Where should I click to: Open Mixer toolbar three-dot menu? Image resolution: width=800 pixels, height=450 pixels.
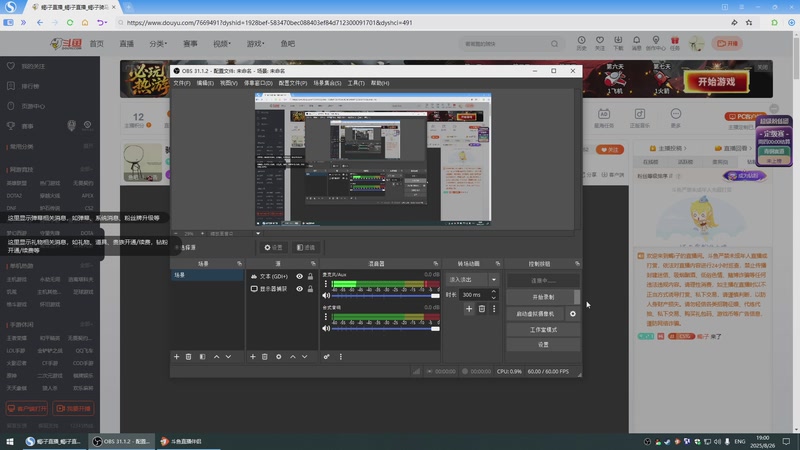click(341, 357)
